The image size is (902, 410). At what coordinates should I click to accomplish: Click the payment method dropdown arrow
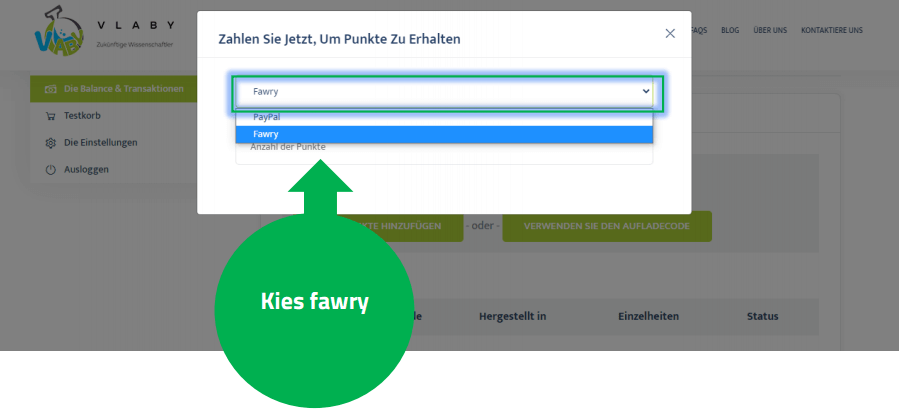(645, 91)
